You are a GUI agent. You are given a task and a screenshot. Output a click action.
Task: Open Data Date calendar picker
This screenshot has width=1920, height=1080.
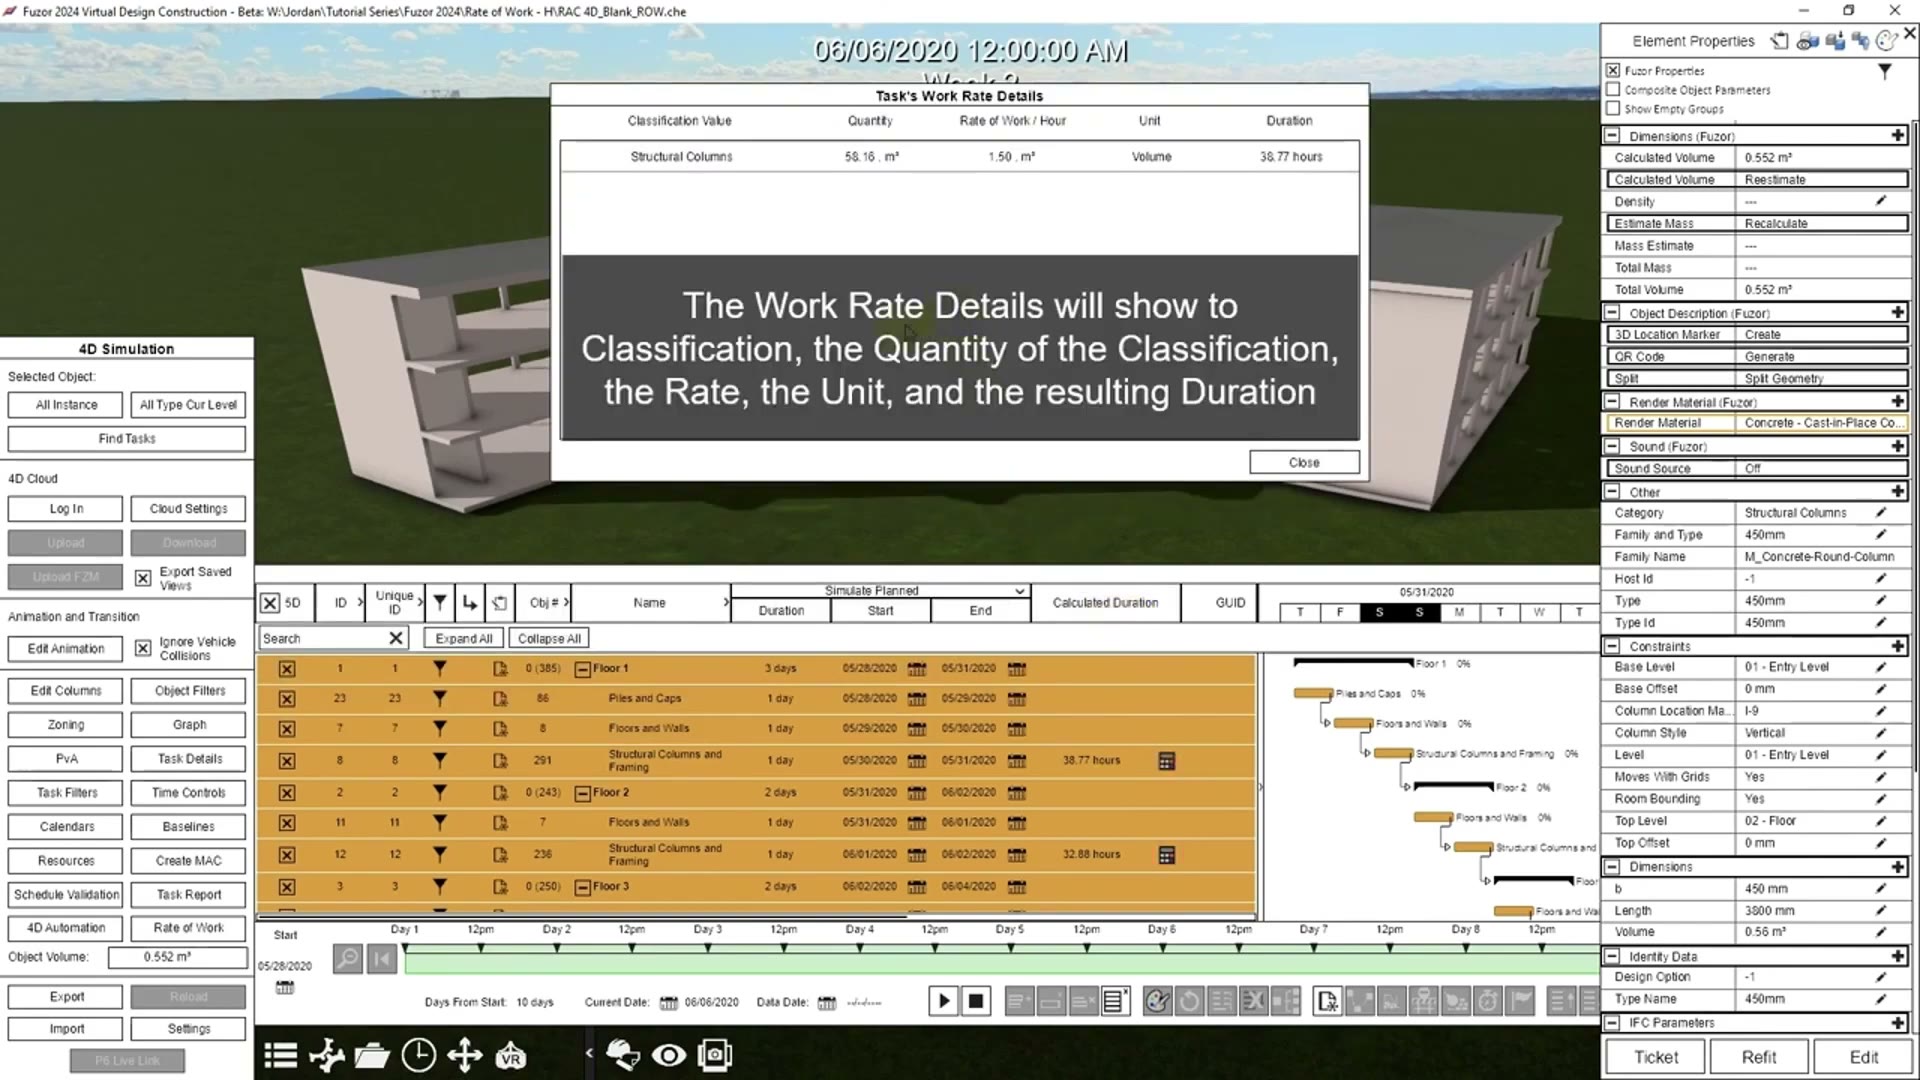pos(826,1003)
